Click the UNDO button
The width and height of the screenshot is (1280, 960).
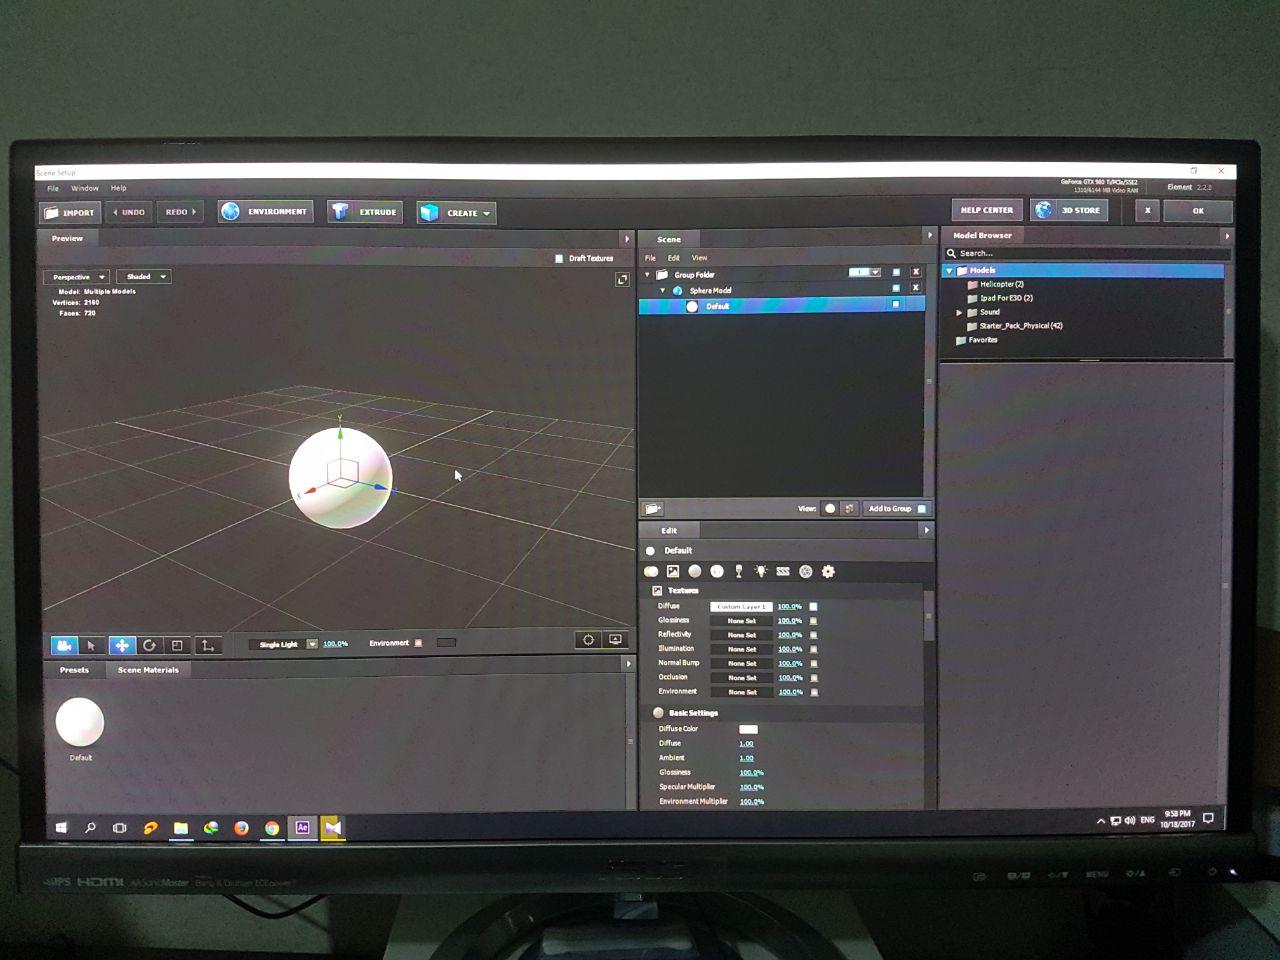pyautogui.click(x=130, y=212)
